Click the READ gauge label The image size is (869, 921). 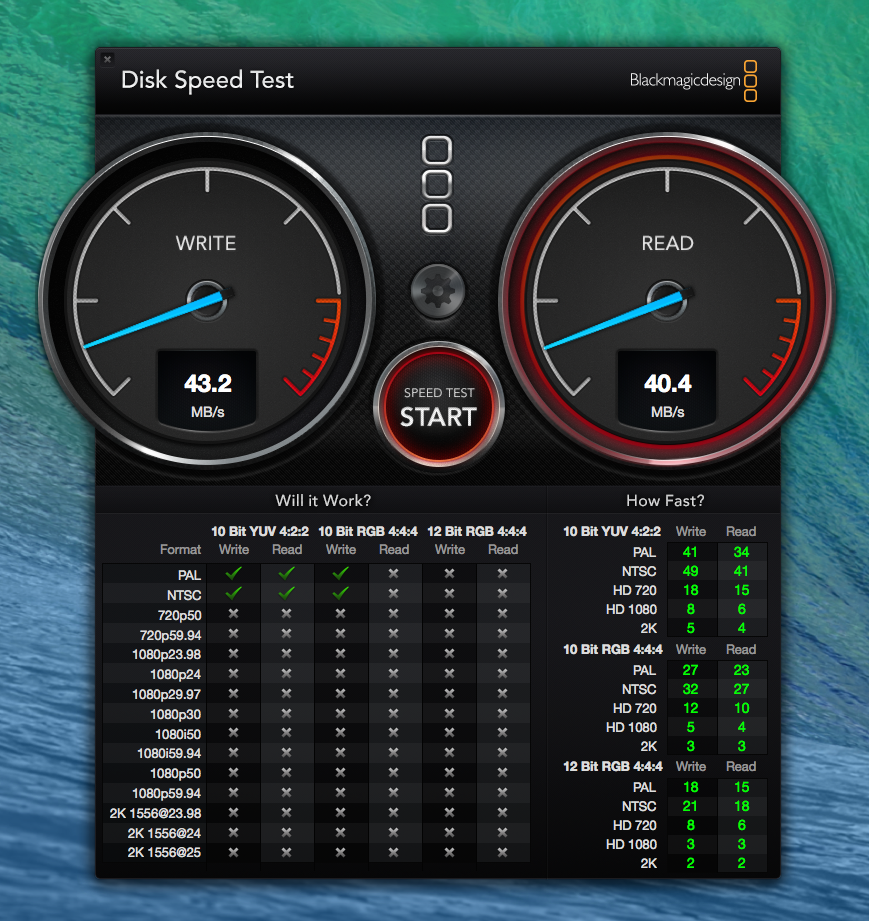tap(667, 243)
